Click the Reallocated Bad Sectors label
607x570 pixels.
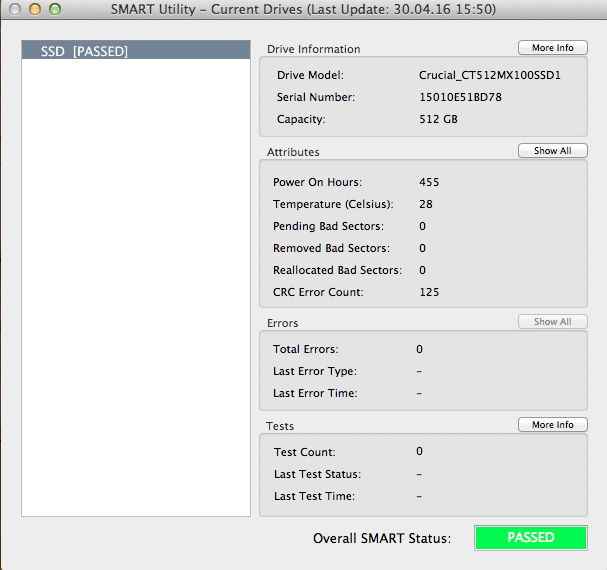point(337,270)
